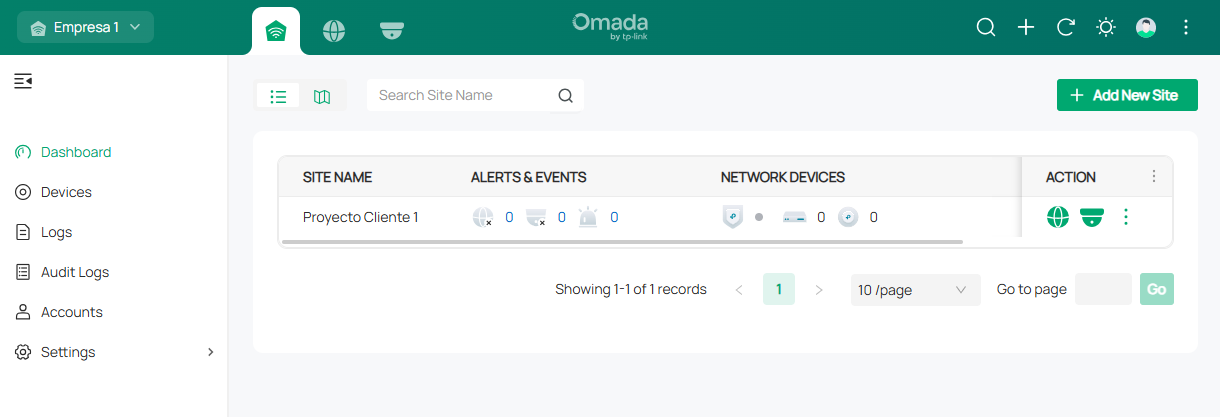Viewport: 1220px width, 417px height.
Task: Launch network view for Proyecto Cliente 1
Action: pos(1058,216)
